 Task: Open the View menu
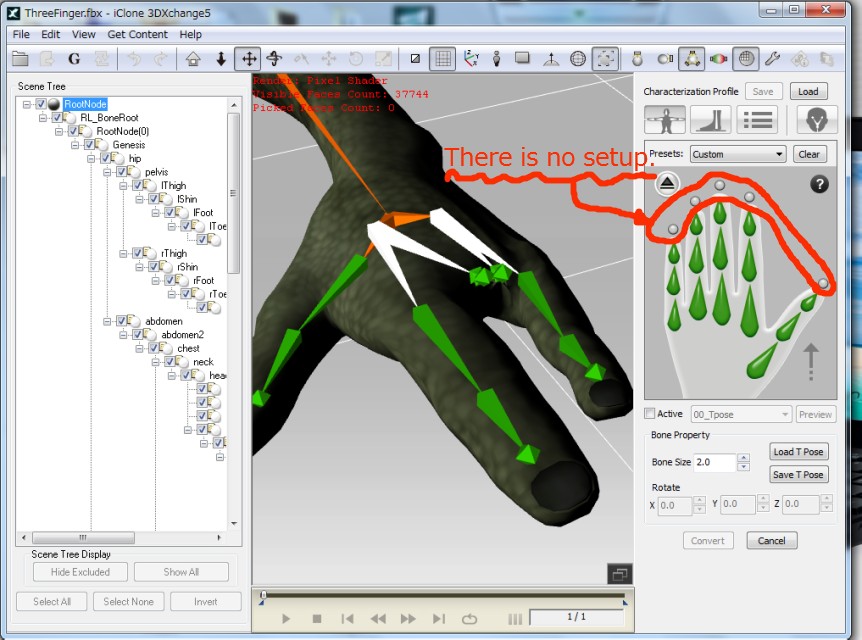84,34
